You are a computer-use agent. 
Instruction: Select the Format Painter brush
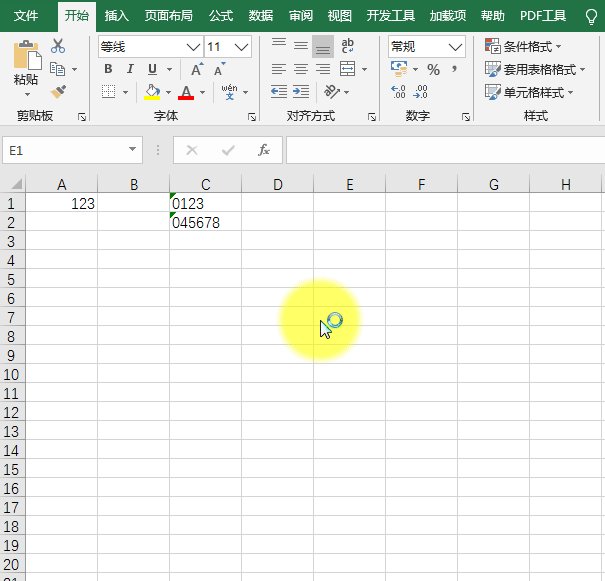pyautogui.click(x=58, y=92)
